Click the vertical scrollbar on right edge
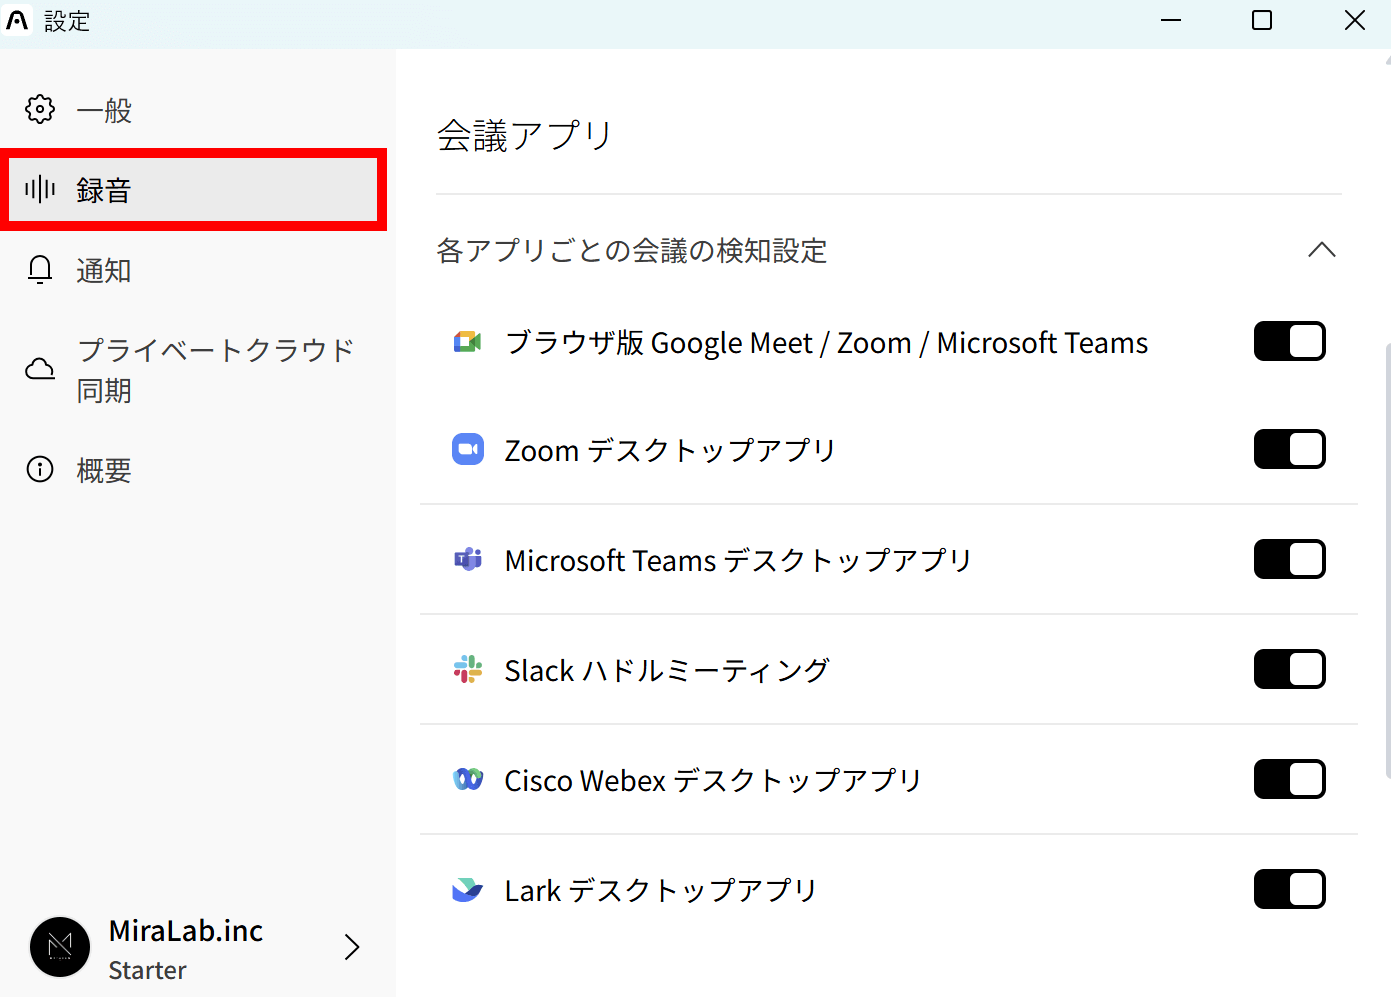The image size is (1391, 997). [x=1387, y=560]
